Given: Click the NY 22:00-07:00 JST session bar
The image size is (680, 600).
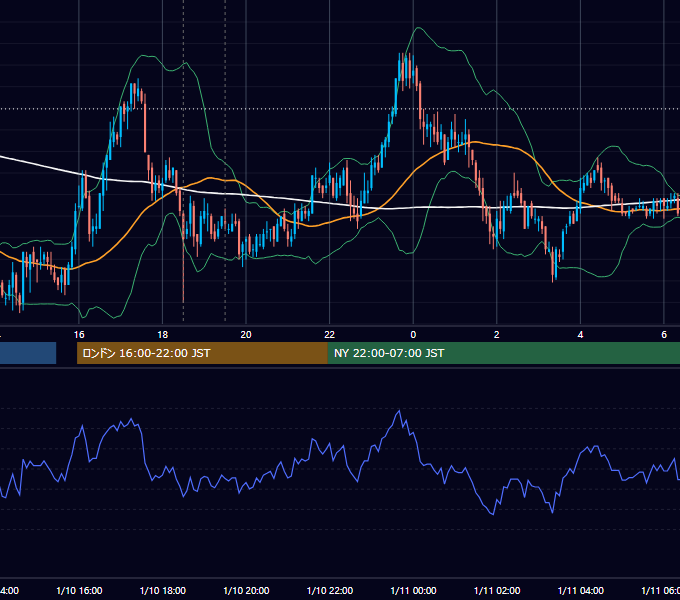Looking at the screenshot, I should [x=503, y=353].
